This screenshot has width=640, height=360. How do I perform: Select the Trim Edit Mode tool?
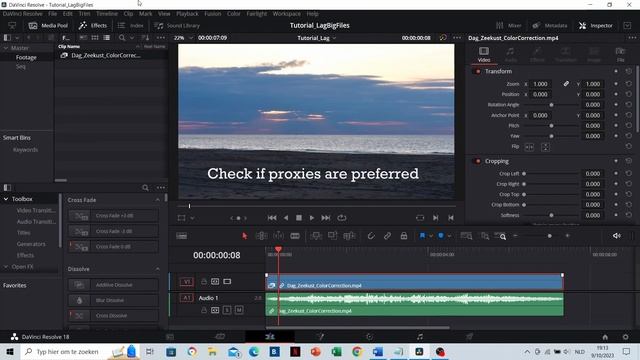point(261,236)
